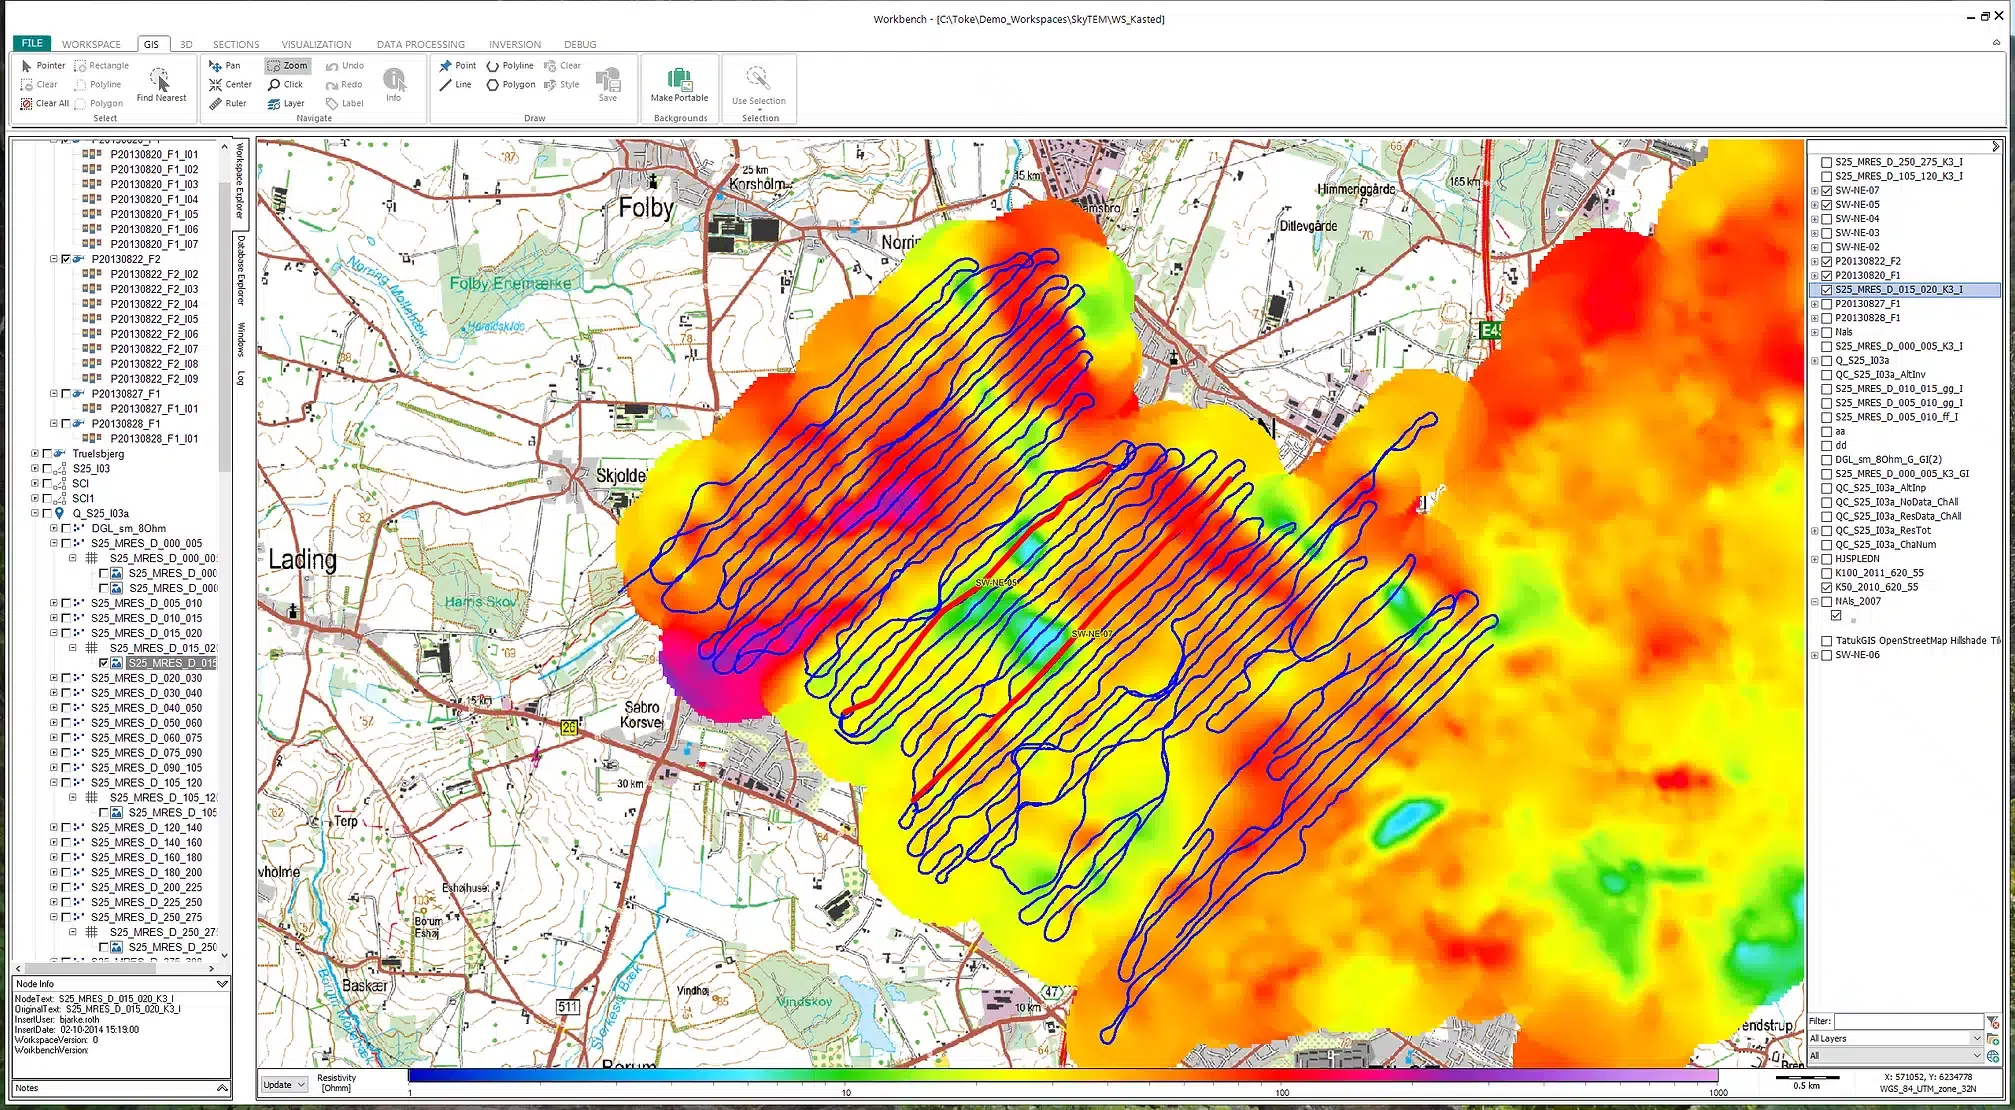Select the Pointer tool

click(x=43, y=66)
